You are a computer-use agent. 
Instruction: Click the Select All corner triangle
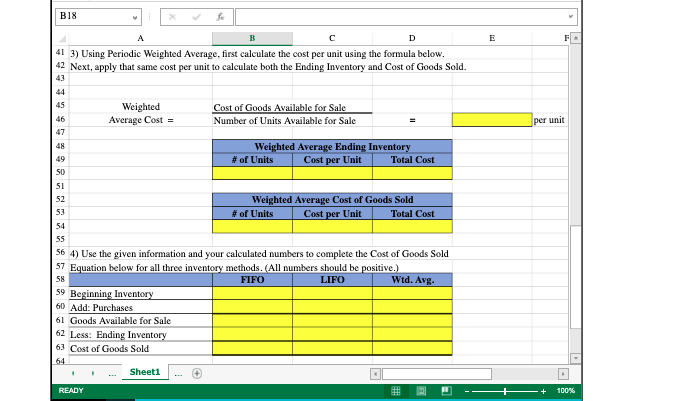62,39
